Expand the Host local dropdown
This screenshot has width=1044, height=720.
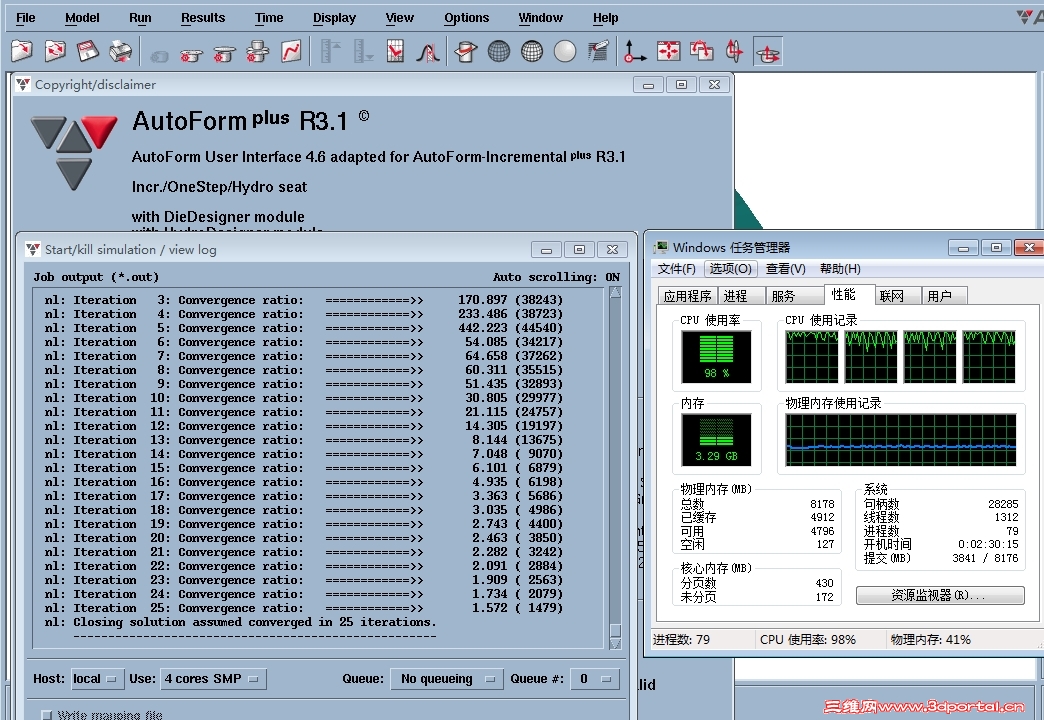pos(96,679)
